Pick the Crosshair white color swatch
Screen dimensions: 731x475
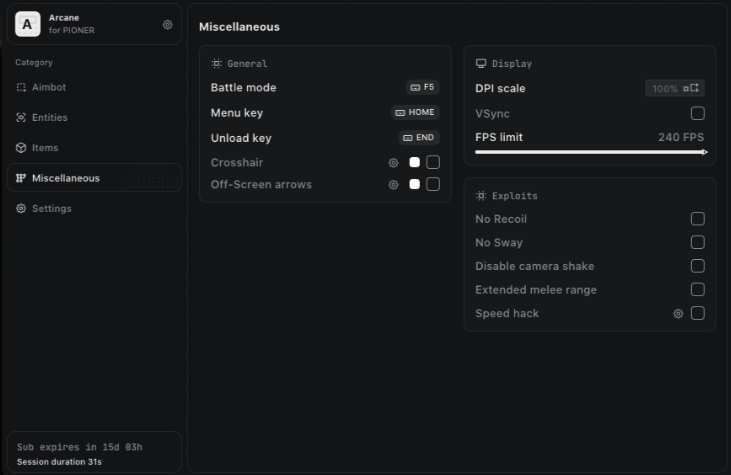(414, 162)
